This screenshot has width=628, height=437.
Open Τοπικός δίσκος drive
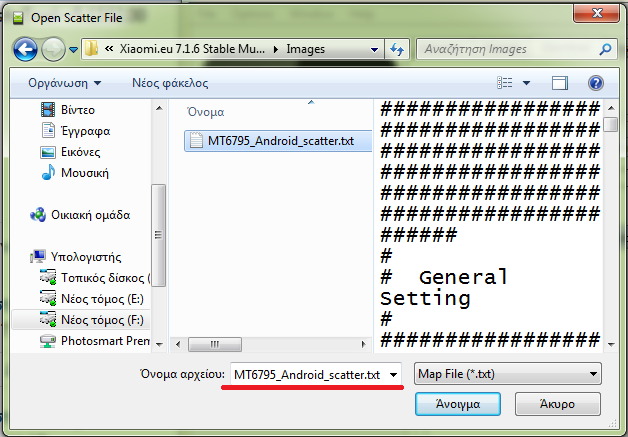point(95,278)
